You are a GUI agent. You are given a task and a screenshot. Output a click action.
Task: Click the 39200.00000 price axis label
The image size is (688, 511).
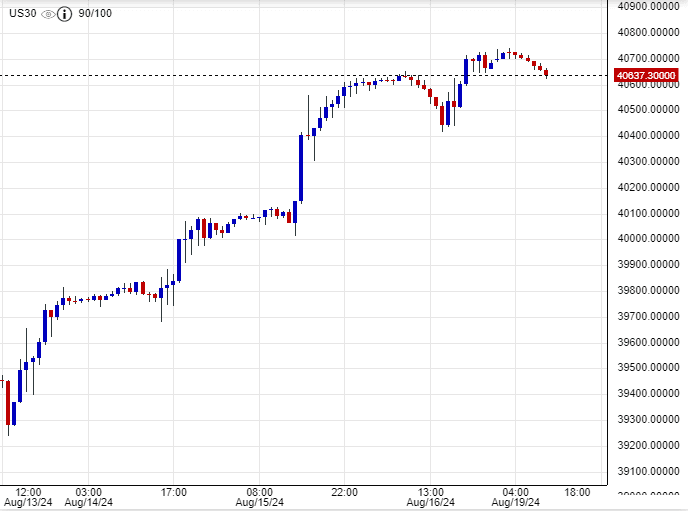click(648, 445)
